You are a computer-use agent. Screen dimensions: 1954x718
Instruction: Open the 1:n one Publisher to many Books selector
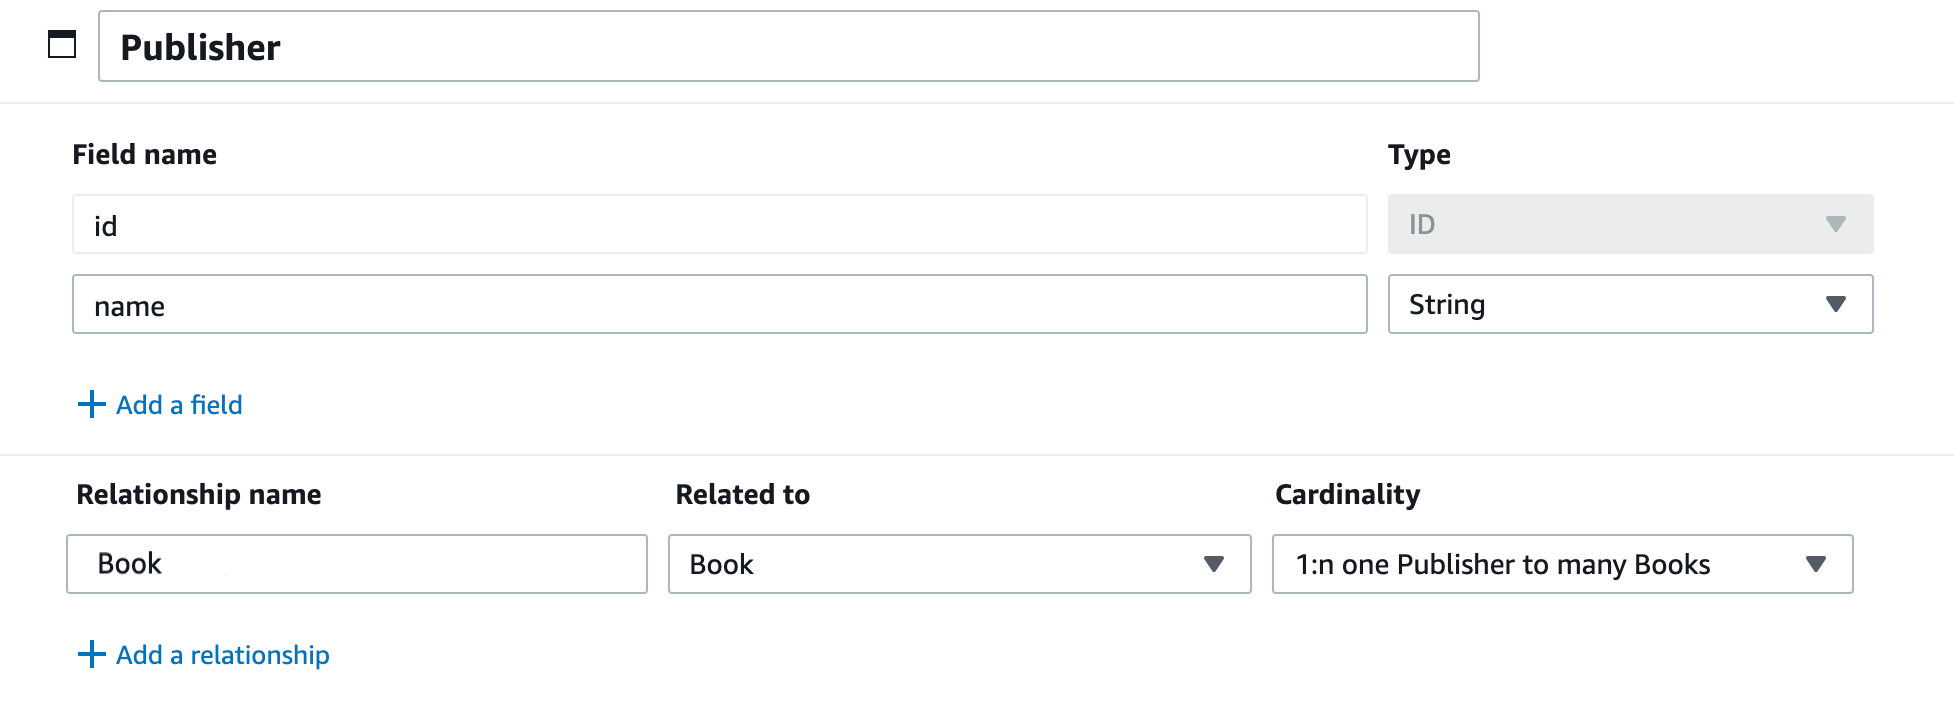click(x=1562, y=564)
